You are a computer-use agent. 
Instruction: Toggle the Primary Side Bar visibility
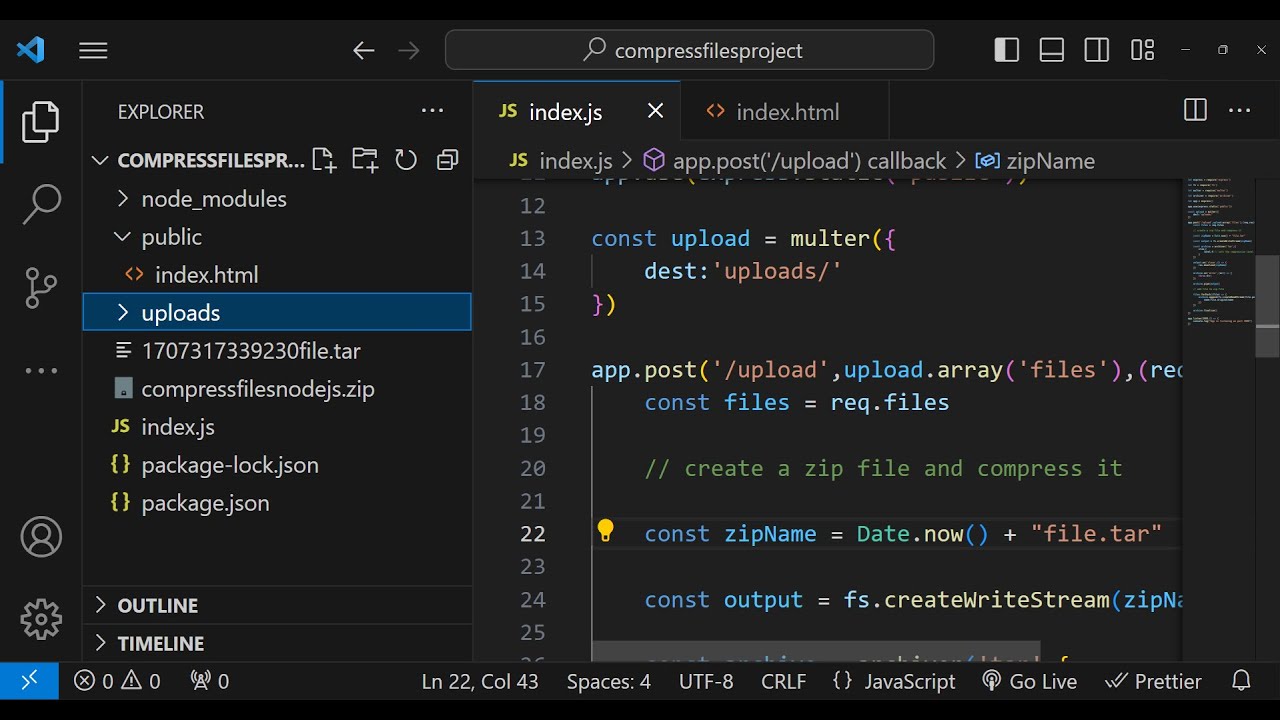click(1006, 50)
